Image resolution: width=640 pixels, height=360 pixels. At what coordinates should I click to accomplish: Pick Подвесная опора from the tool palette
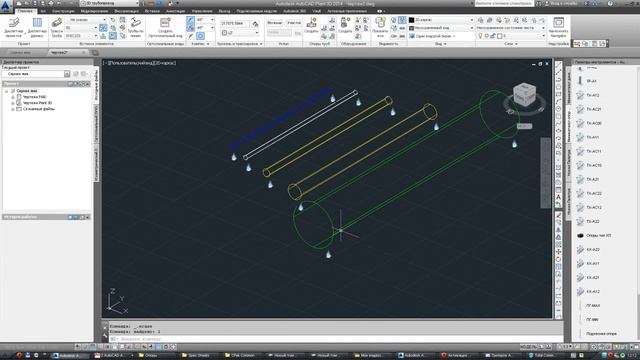point(598,333)
